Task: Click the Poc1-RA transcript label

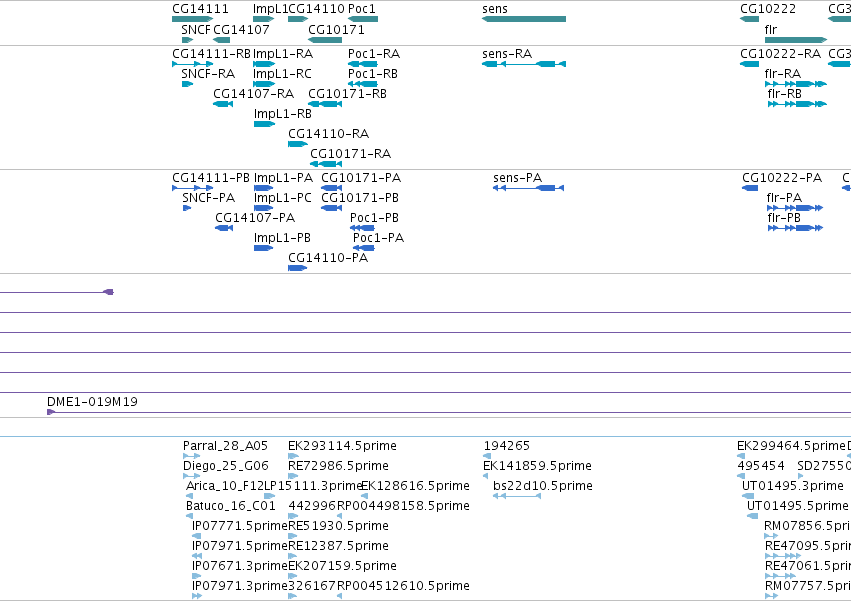Action: (x=374, y=54)
